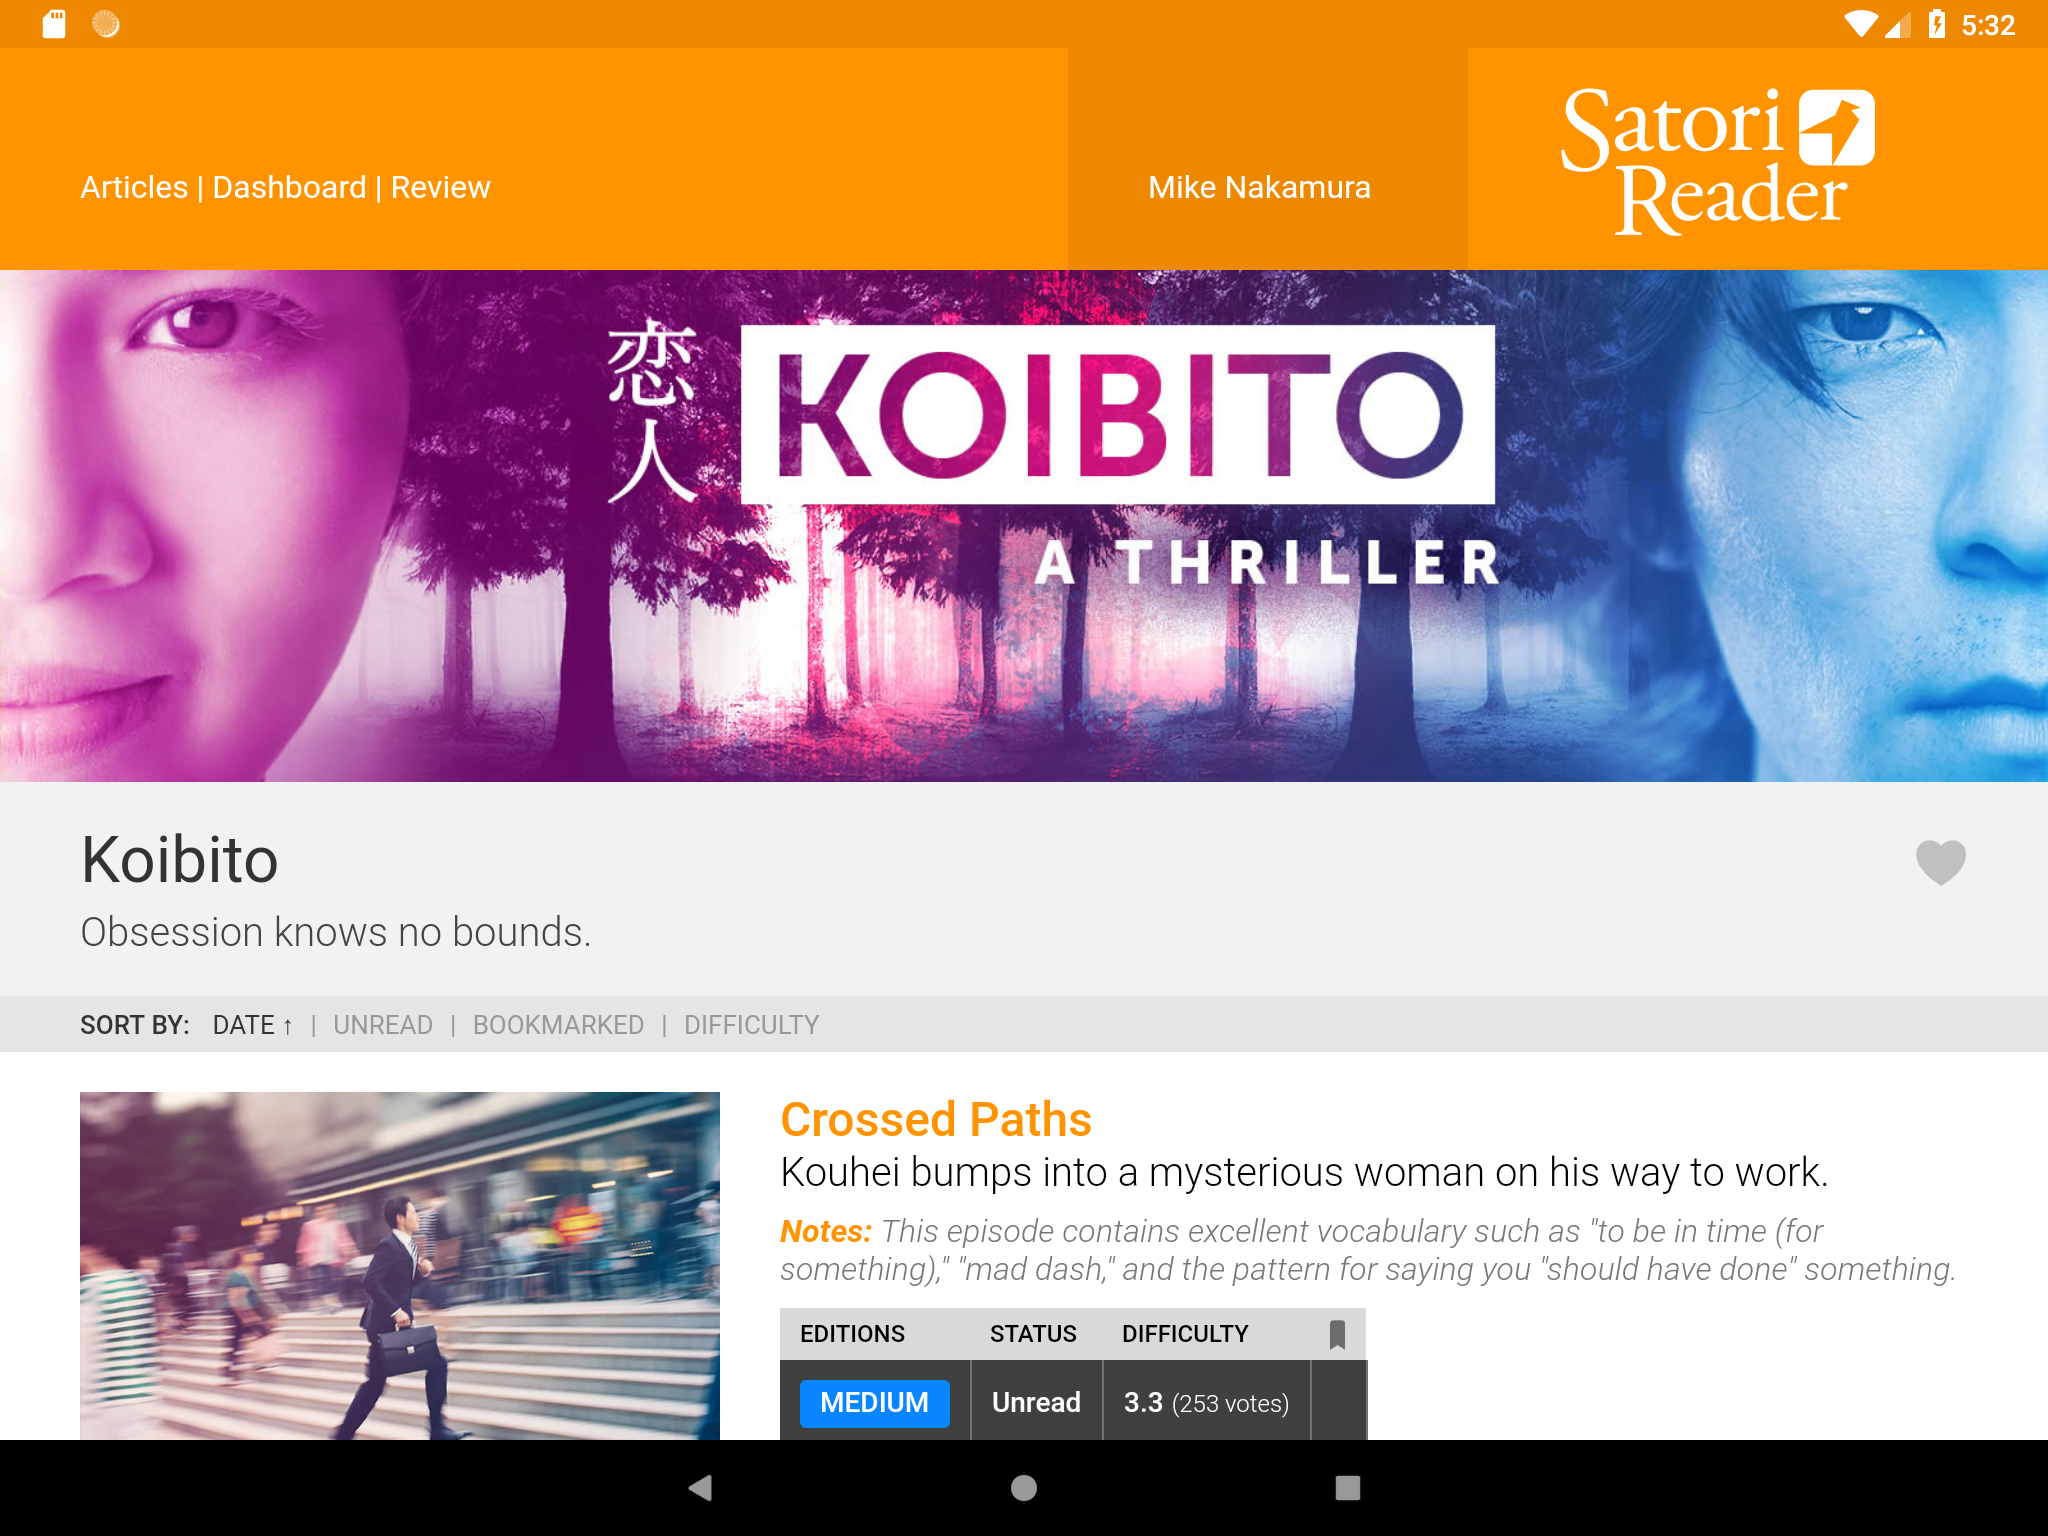Tap the 'Obsession knows no bounds.' tagline
This screenshot has height=1536, width=2048.
pyautogui.click(x=336, y=932)
